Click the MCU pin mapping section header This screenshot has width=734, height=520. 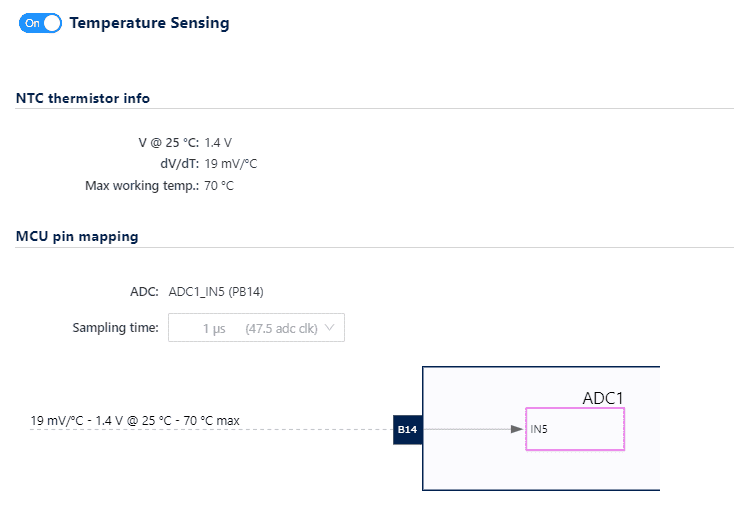coord(77,237)
